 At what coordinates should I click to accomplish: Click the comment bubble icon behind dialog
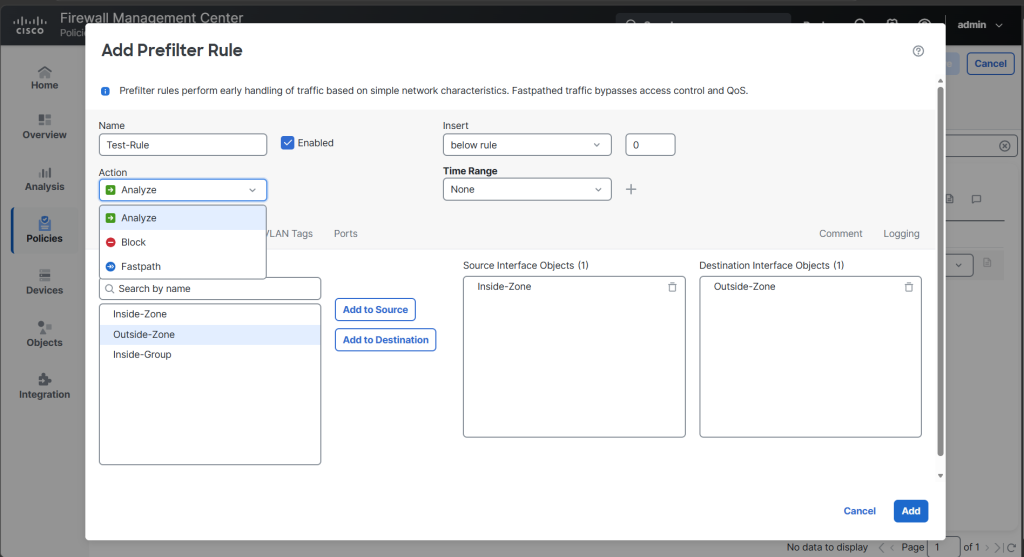pyautogui.click(x=976, y=199)
